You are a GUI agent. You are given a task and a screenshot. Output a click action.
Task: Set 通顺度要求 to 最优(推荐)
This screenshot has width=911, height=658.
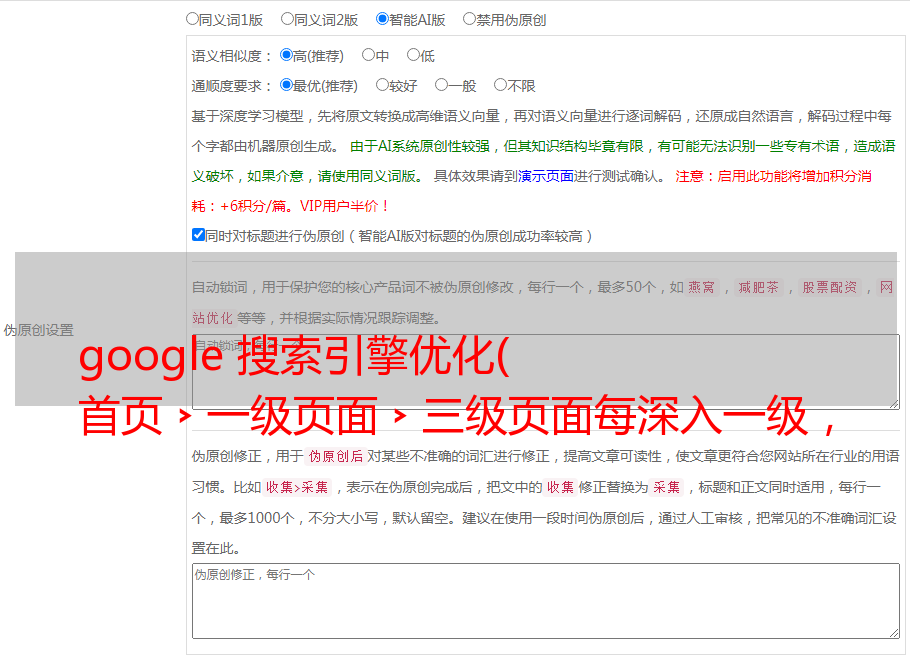tap(286, 85)
